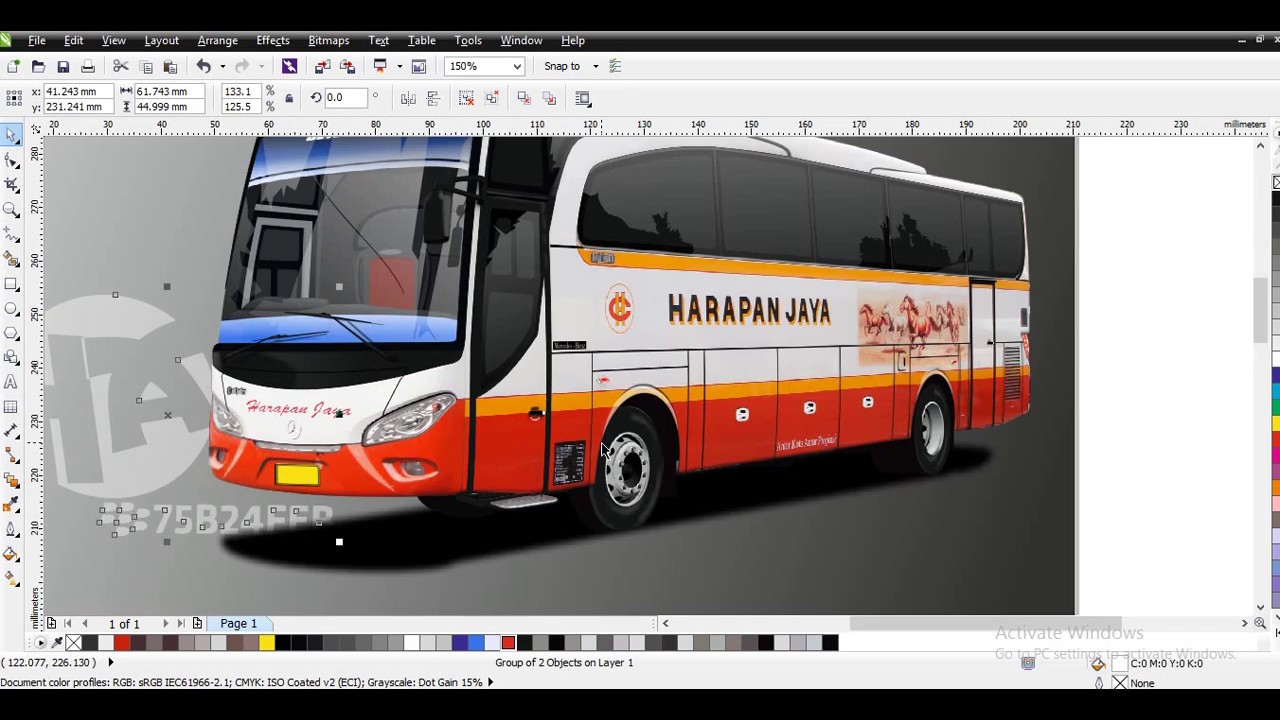The image size is (1280, 720).
Task: Open the Wrap text options button
Action: pyautogui.click(x=583, y=98)
